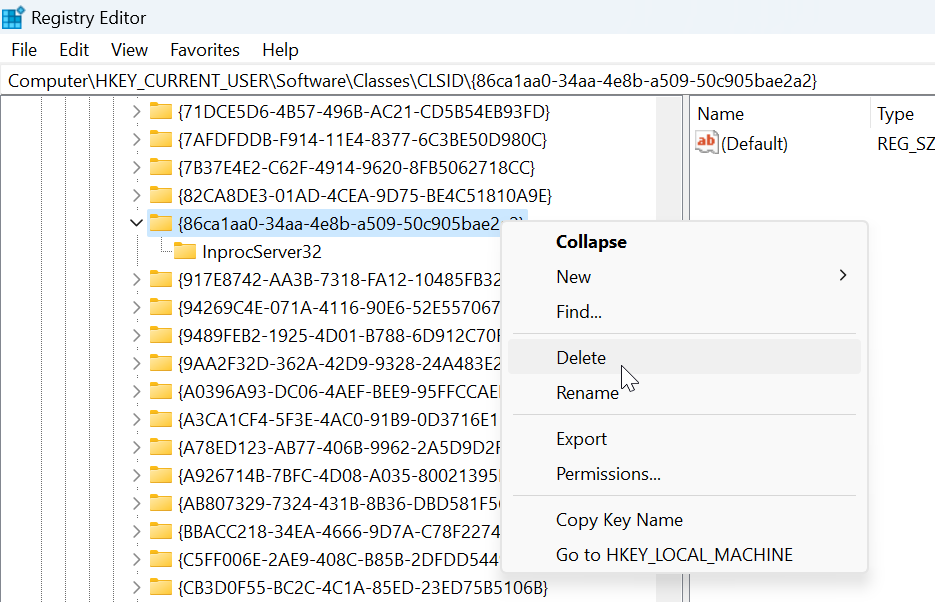This screenshot has width=935, height=602.
Task: Choose Find... from the context menu
Action: (684, 312)
